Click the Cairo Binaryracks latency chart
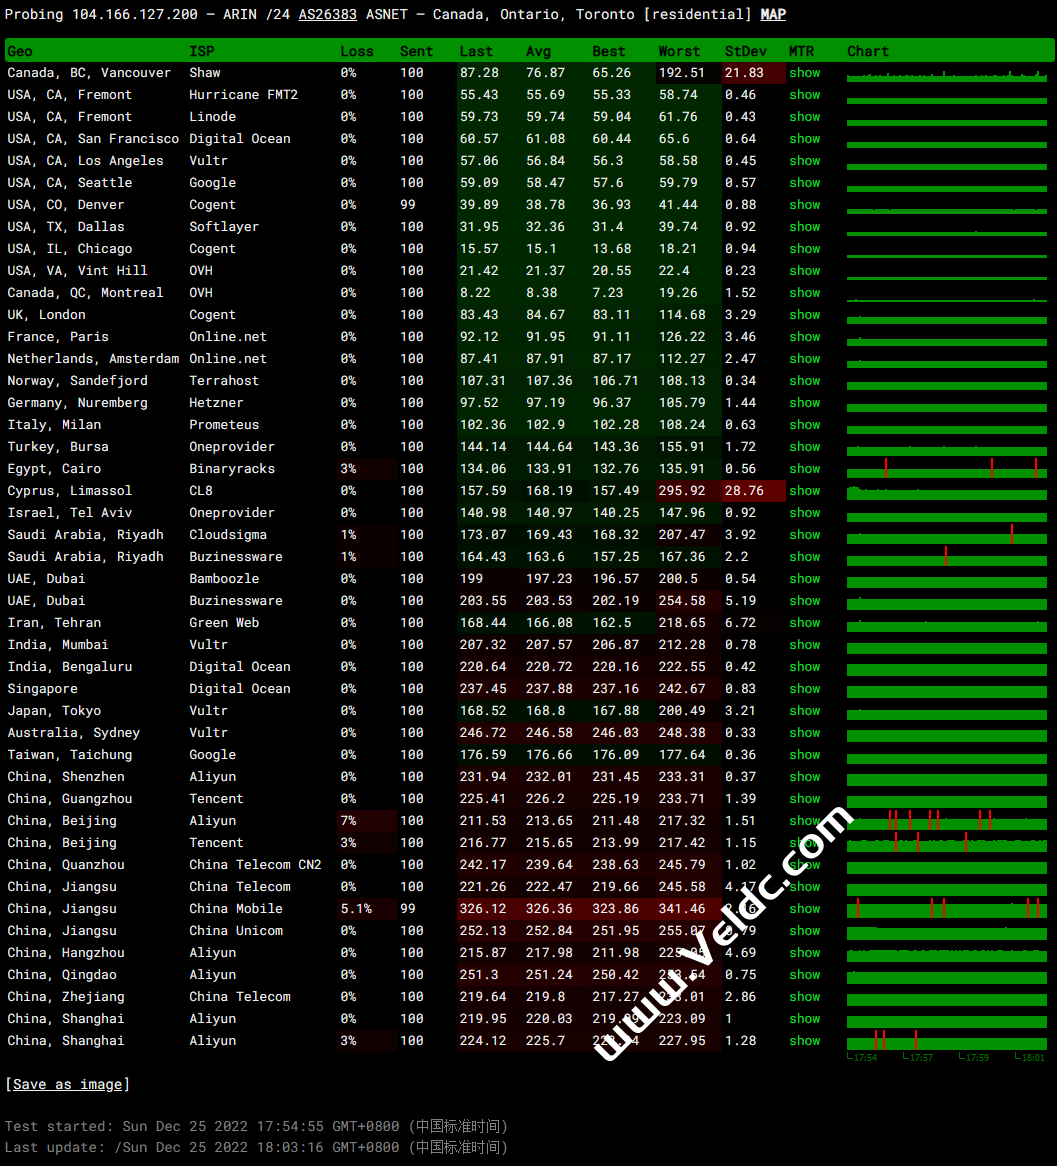 click(x=947, y=468)
